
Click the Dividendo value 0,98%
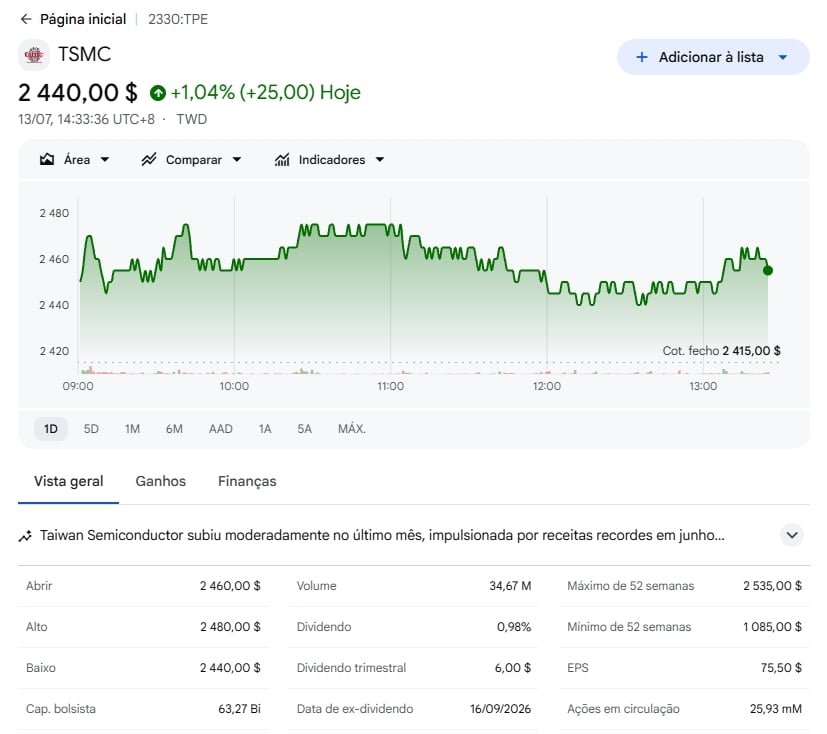[x=514, y=627]
